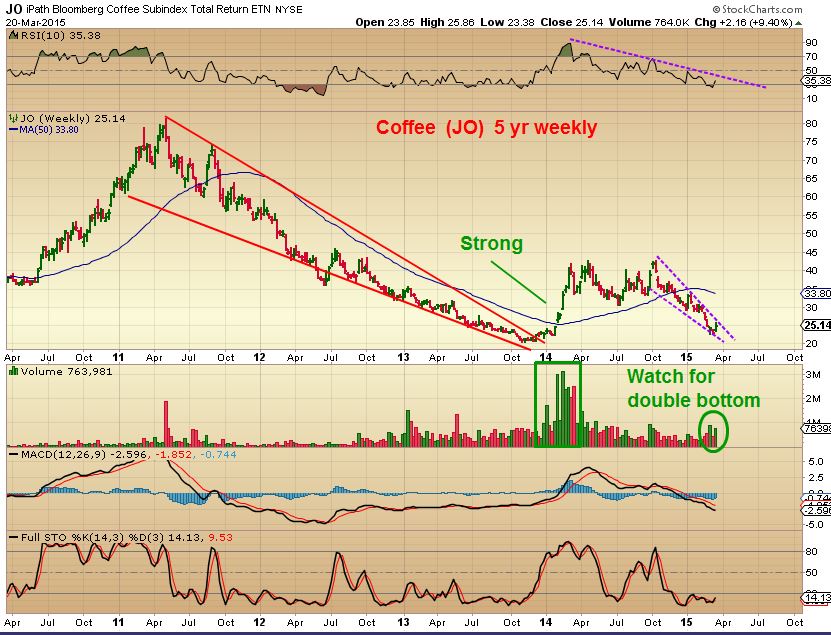Click the 65 label on price axis
The image size is (831, 635).
811,179
